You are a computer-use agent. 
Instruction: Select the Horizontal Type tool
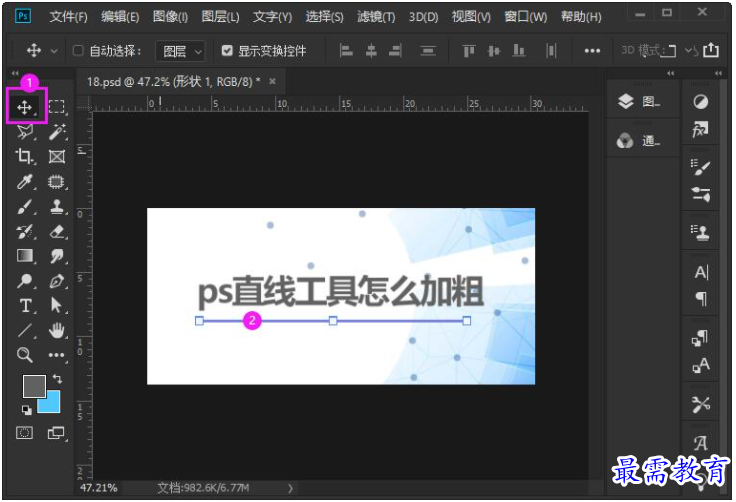pos(26,306)
